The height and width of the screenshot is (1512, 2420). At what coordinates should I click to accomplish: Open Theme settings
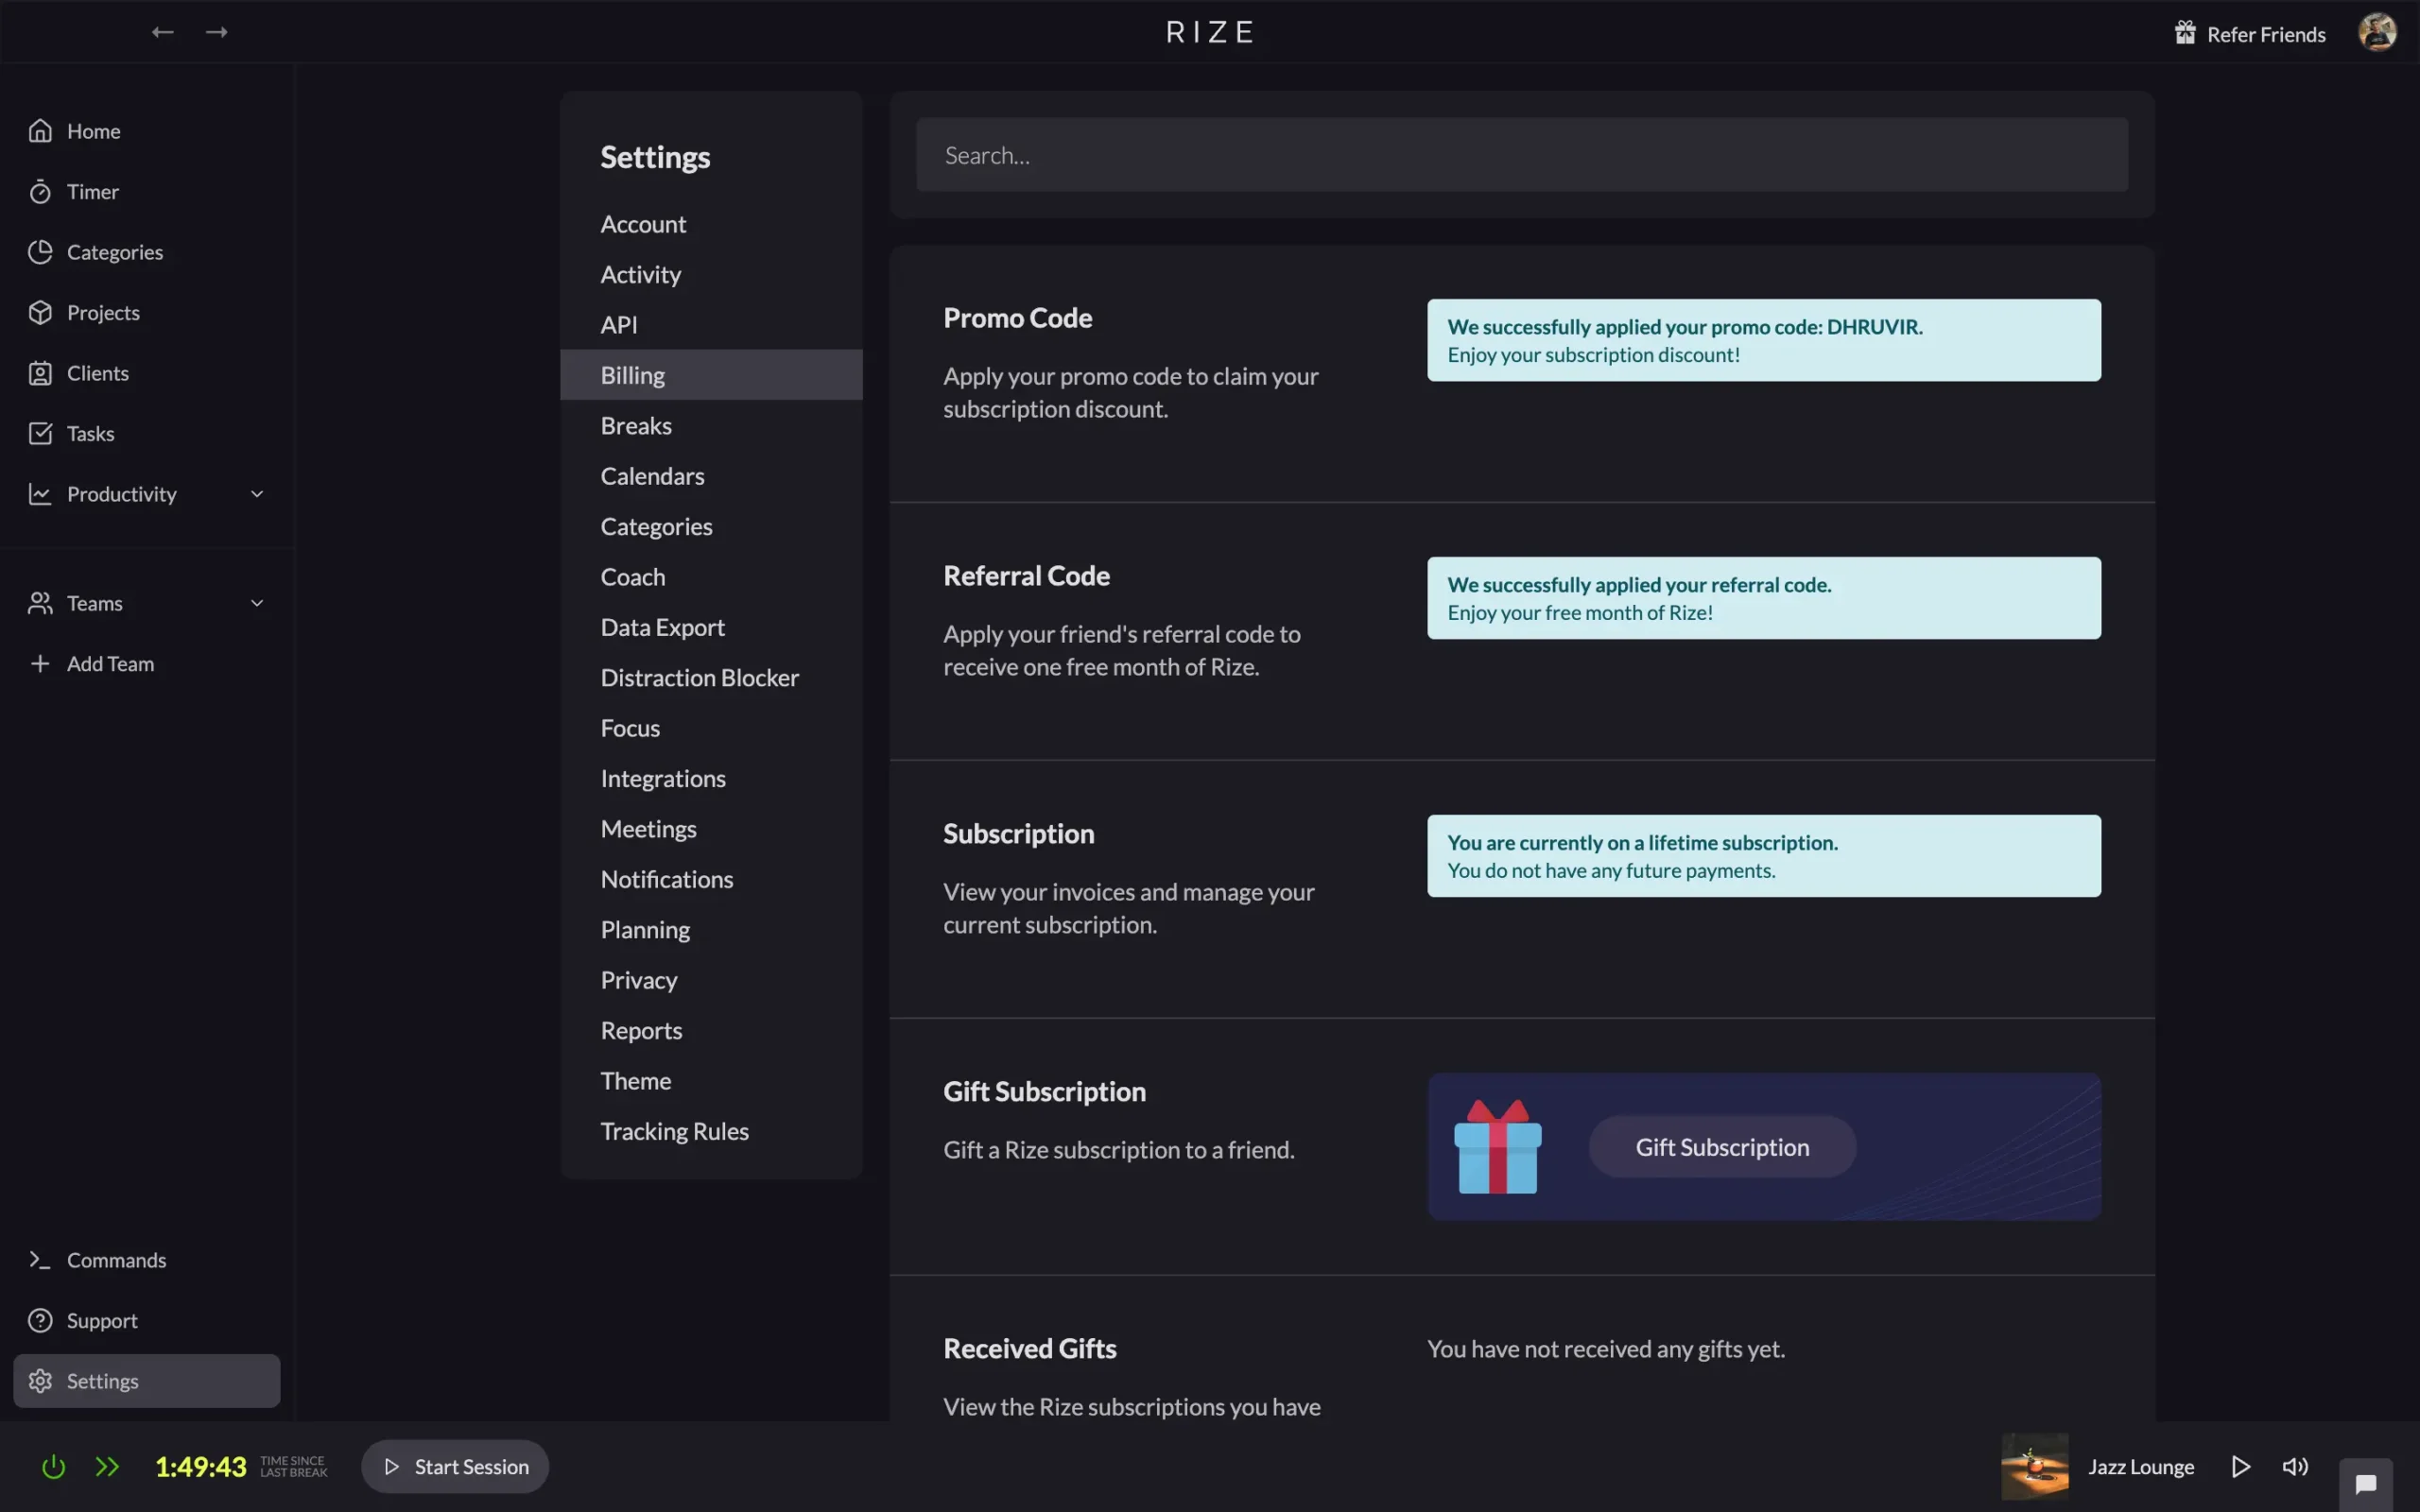coord(635,1081)
